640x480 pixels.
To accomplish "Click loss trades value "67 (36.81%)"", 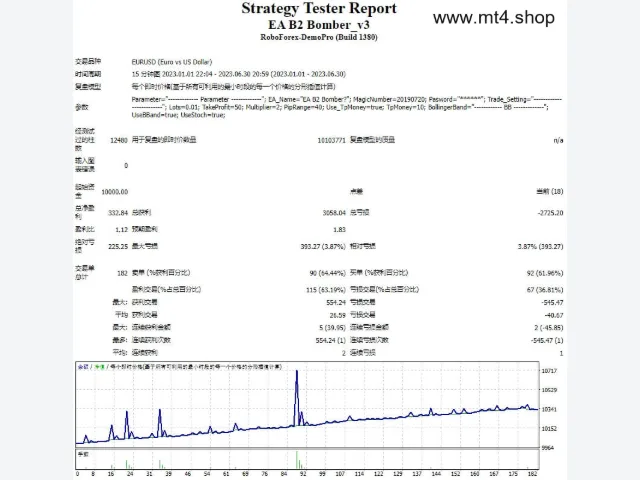I will (545, 290).
